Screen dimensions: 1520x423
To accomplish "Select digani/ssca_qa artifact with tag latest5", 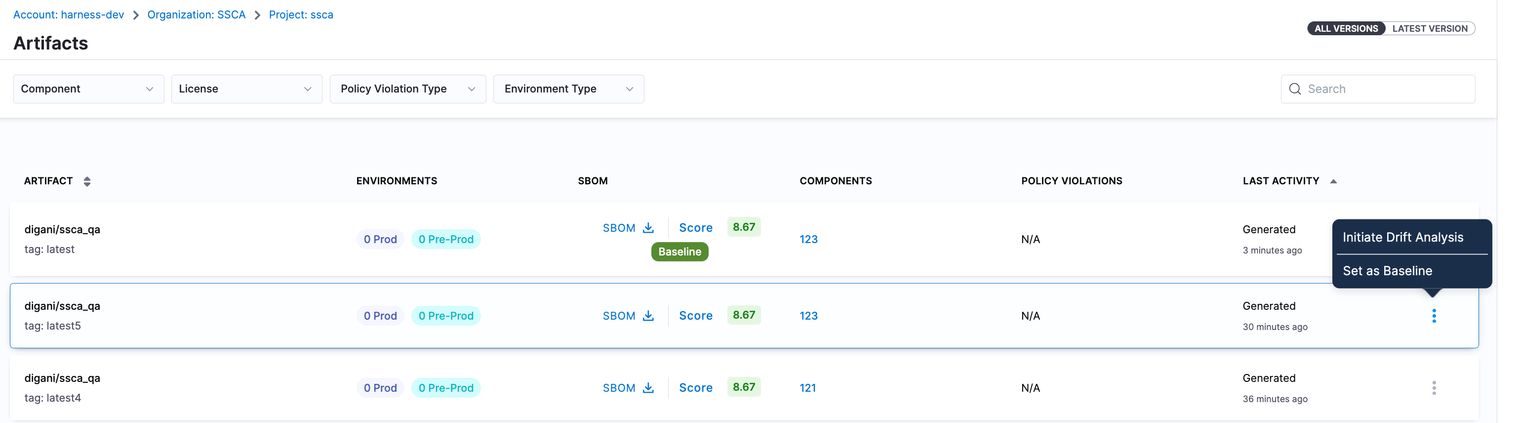I will 62,306.
